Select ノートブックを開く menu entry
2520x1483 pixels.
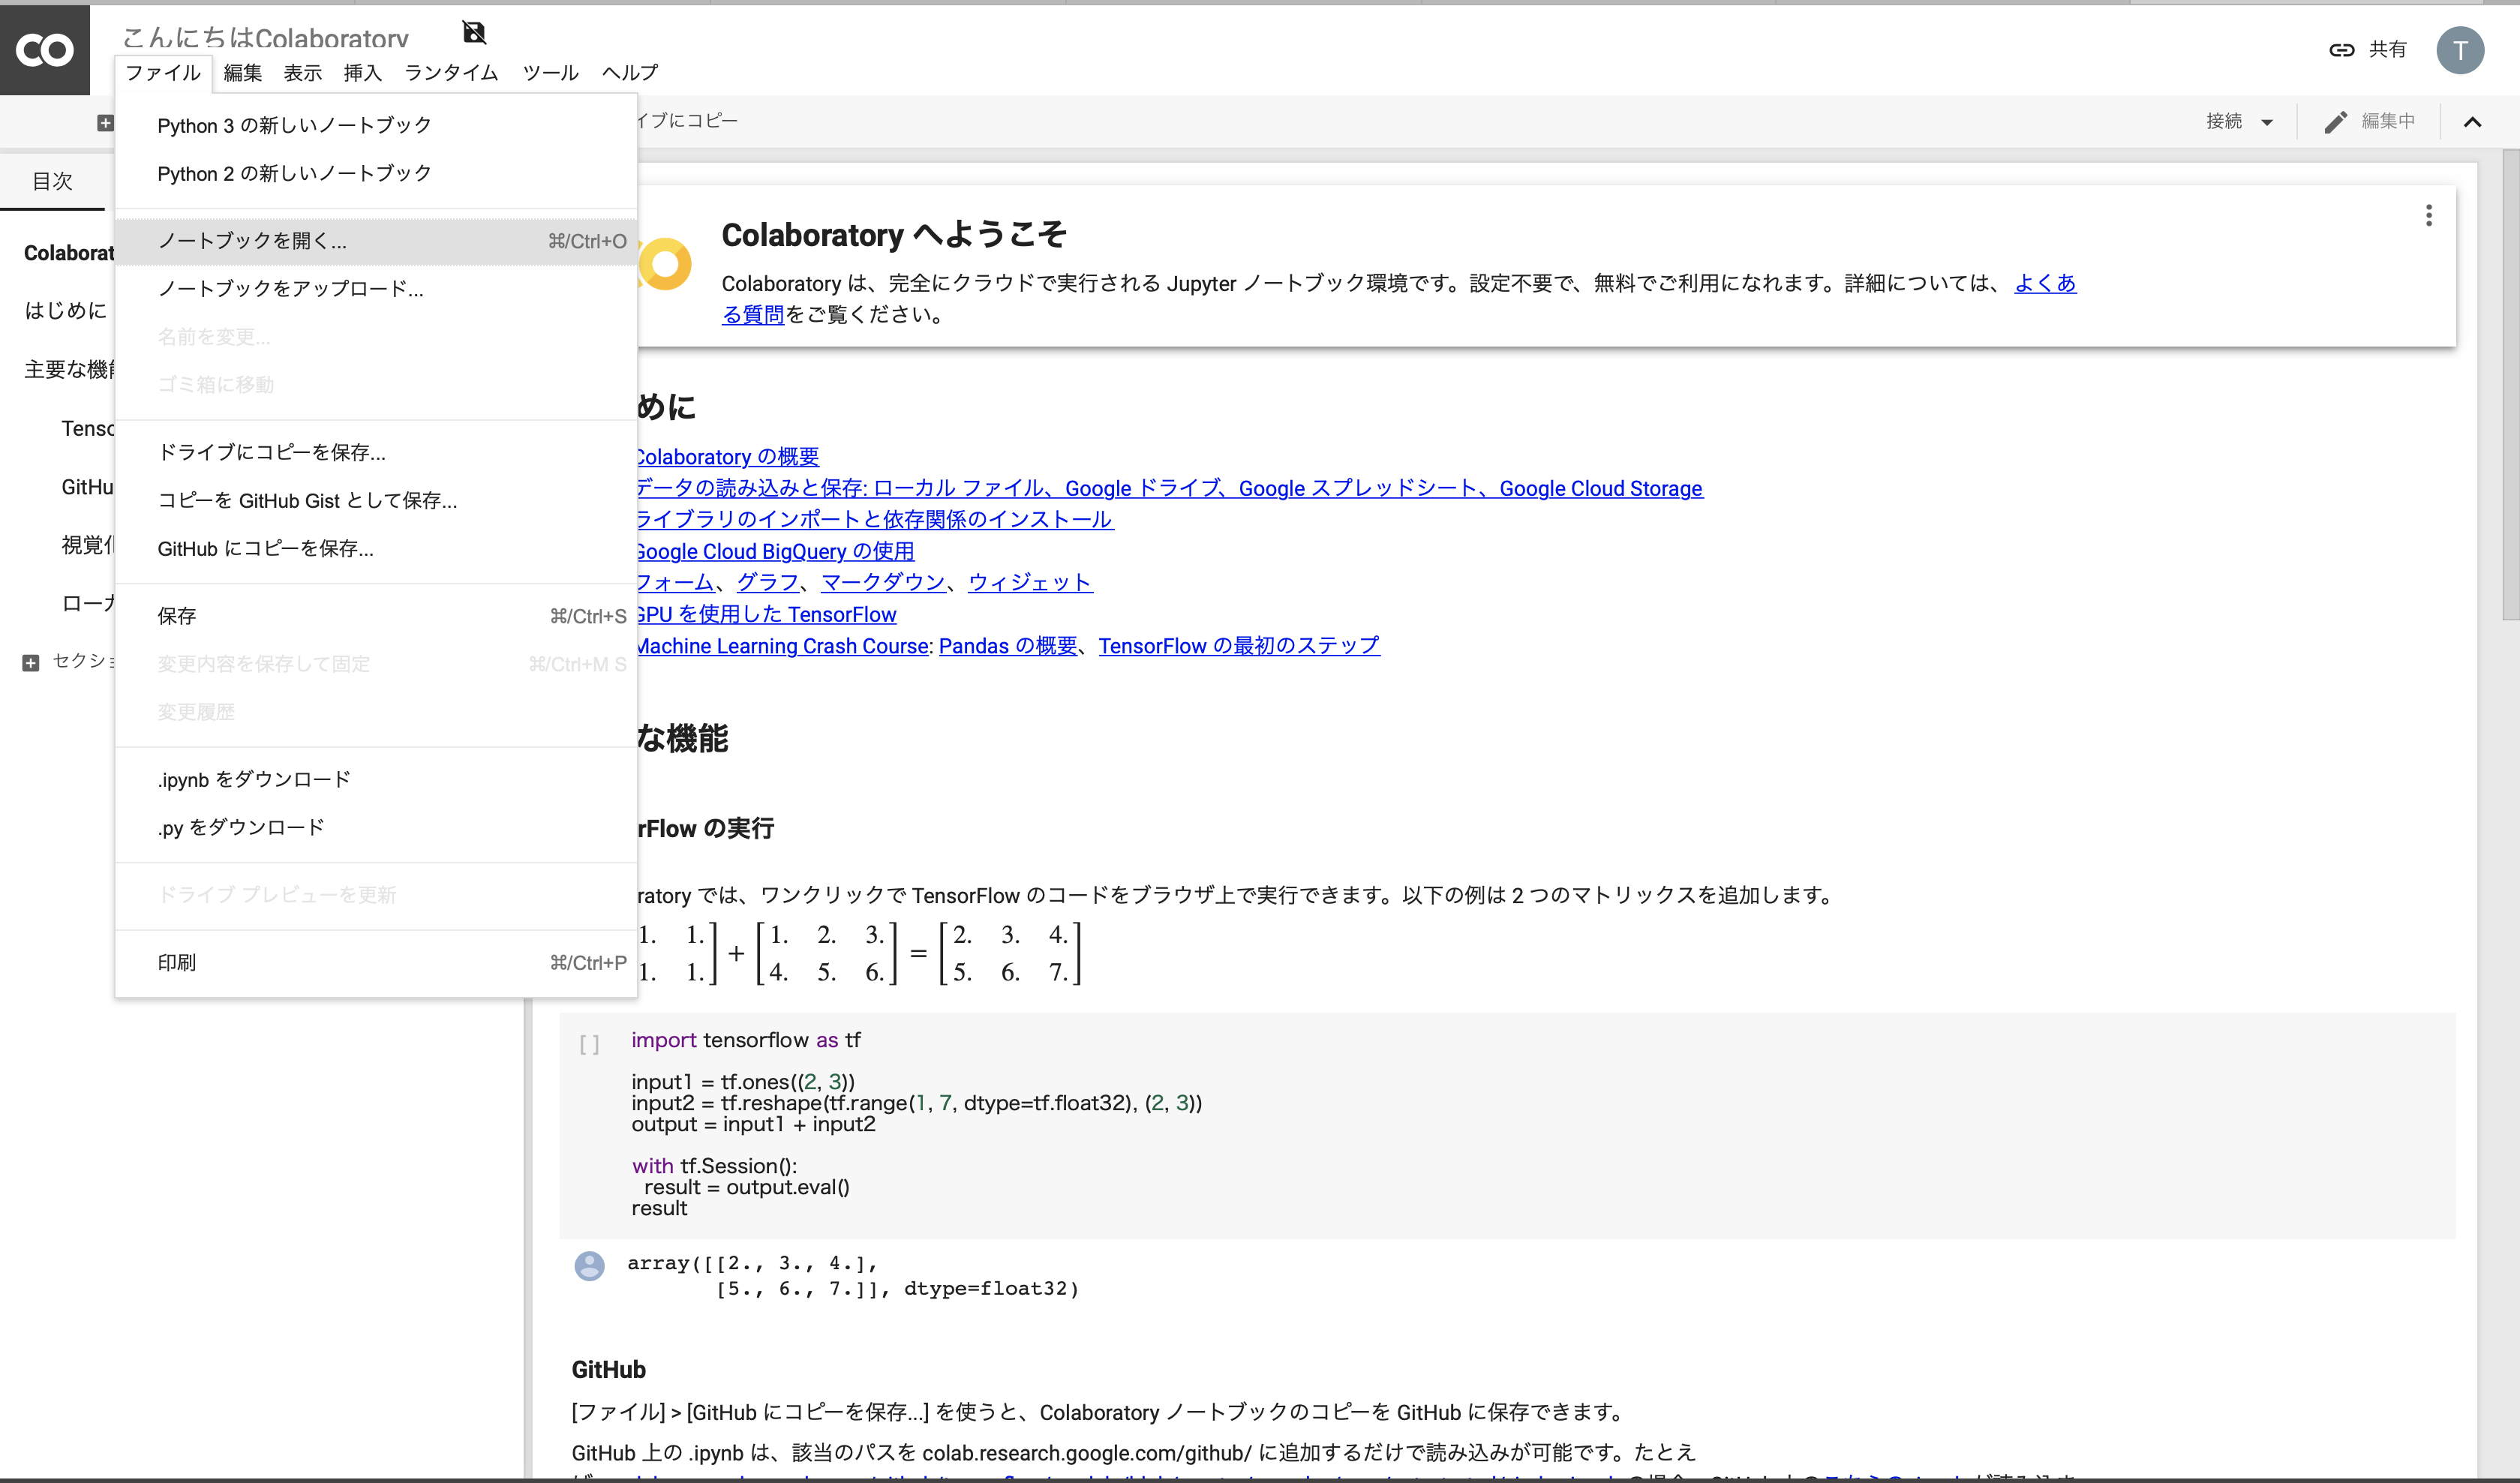coord(252,241)
